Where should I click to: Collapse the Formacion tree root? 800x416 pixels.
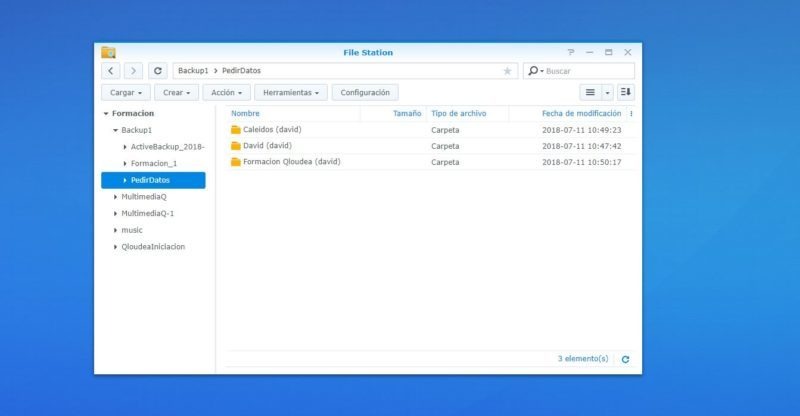tap(106, 113)
